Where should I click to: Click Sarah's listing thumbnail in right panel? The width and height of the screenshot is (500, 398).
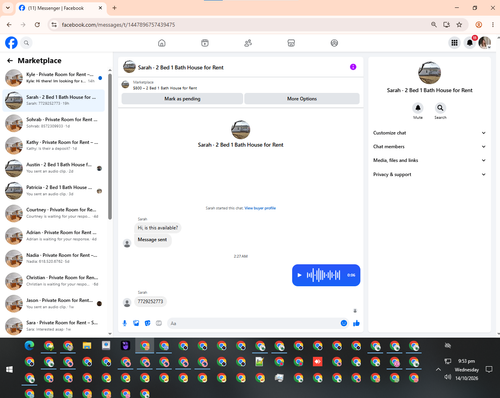(429, 73)
